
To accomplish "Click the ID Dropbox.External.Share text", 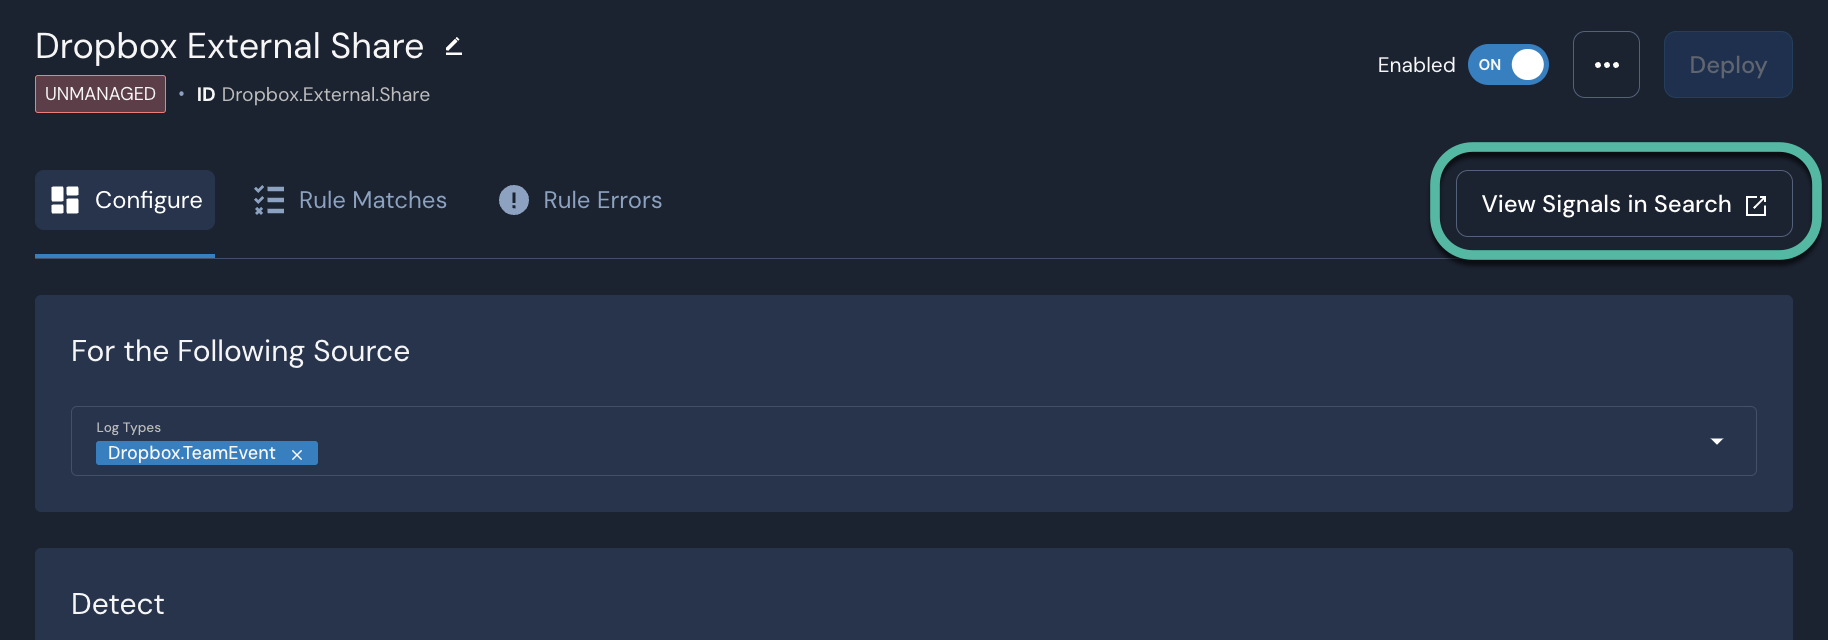I will click(313, 93).
